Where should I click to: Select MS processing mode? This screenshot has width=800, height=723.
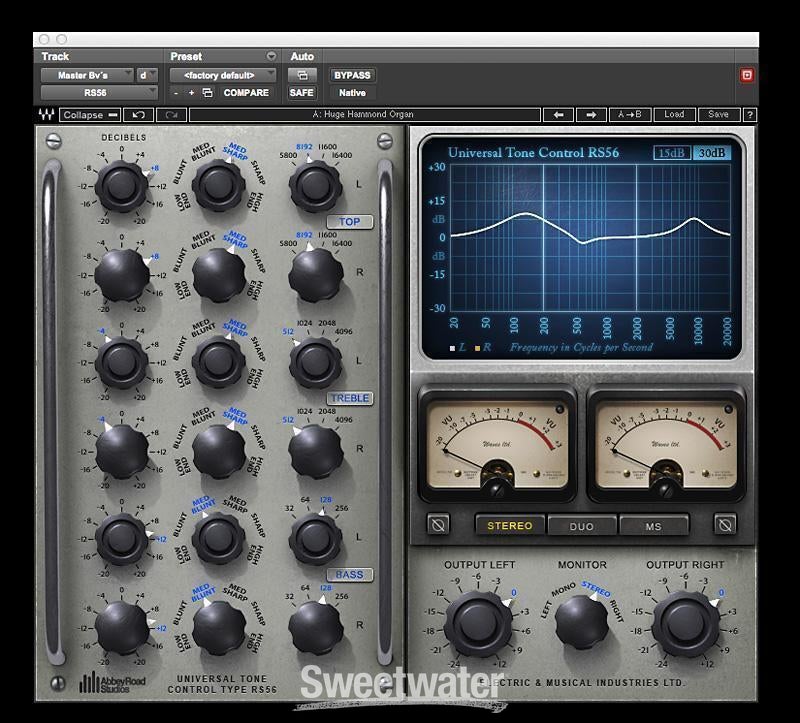point(654,526)
